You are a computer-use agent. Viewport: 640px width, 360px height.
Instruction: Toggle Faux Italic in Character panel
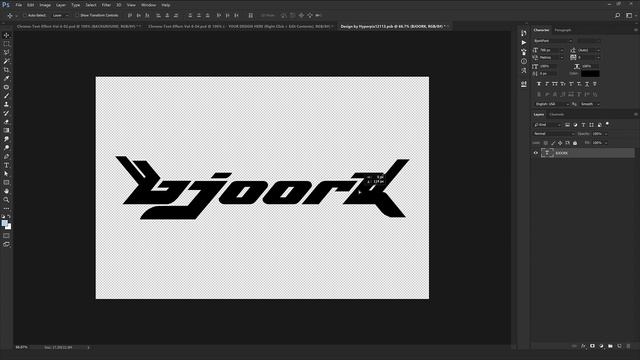click(x=547, y=84)
